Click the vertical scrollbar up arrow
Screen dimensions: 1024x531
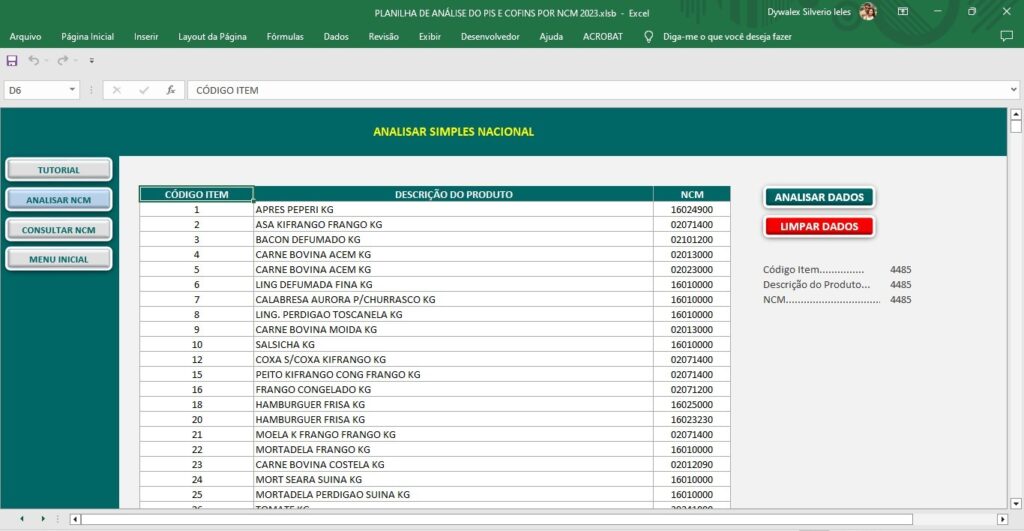(1015, 116)
